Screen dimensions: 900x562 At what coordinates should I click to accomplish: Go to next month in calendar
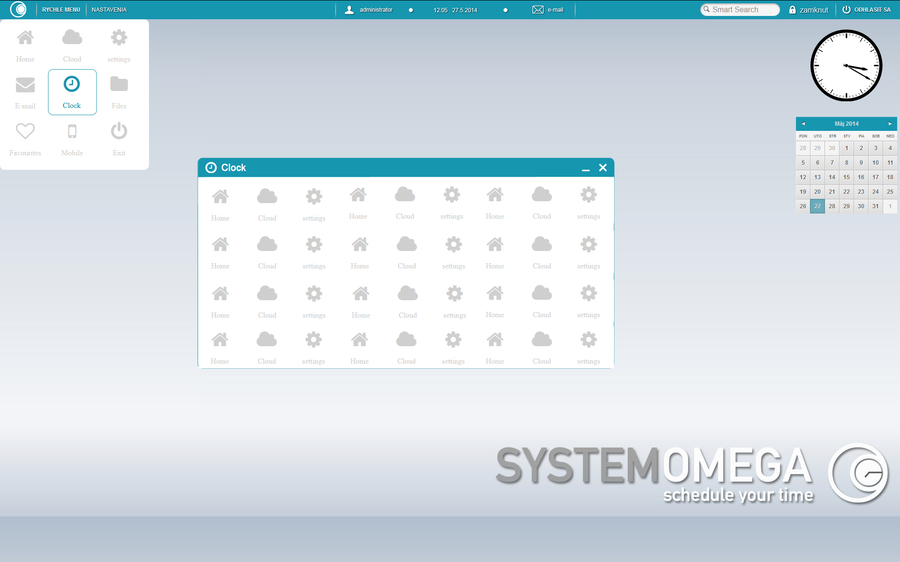(x=890, y=124)
